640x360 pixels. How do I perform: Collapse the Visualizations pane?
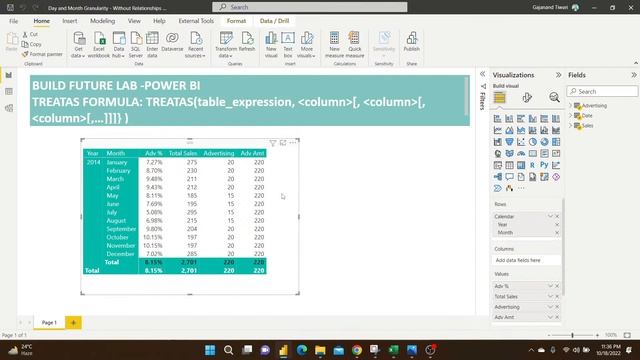point(558,75)
